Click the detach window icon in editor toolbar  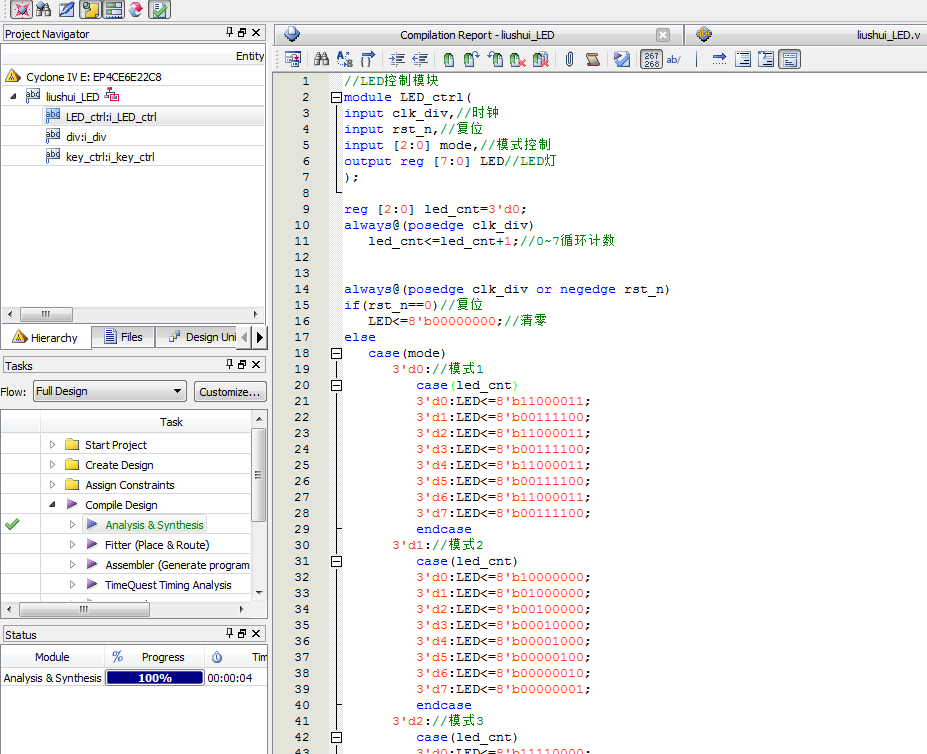[293, 59]
